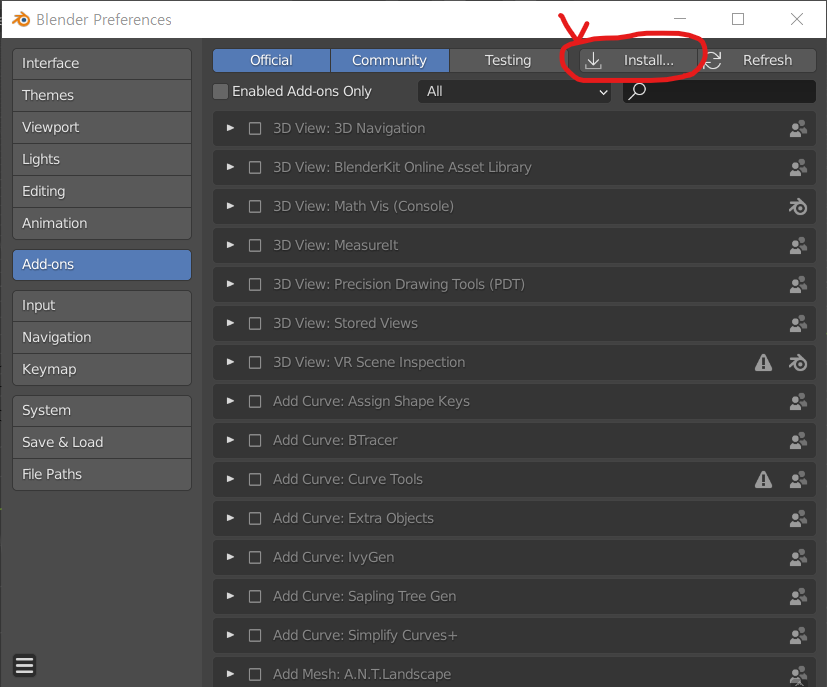Click the community icon on IvyGen row
The height and width of the screenshot is (687, 827).
798,558
